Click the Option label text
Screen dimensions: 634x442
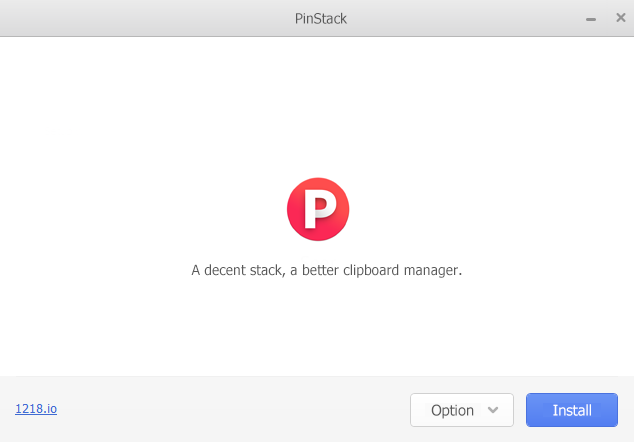(x=452, y=410)
